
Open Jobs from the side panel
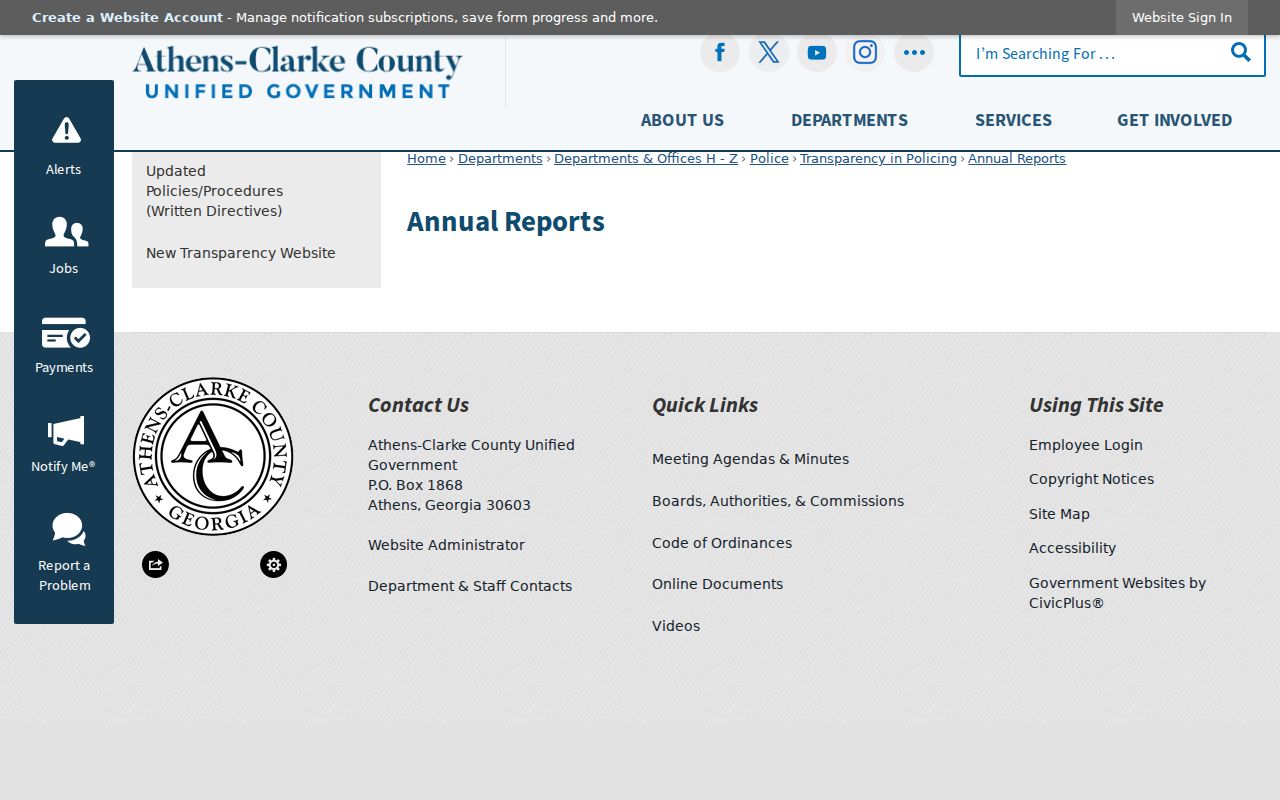64,245
